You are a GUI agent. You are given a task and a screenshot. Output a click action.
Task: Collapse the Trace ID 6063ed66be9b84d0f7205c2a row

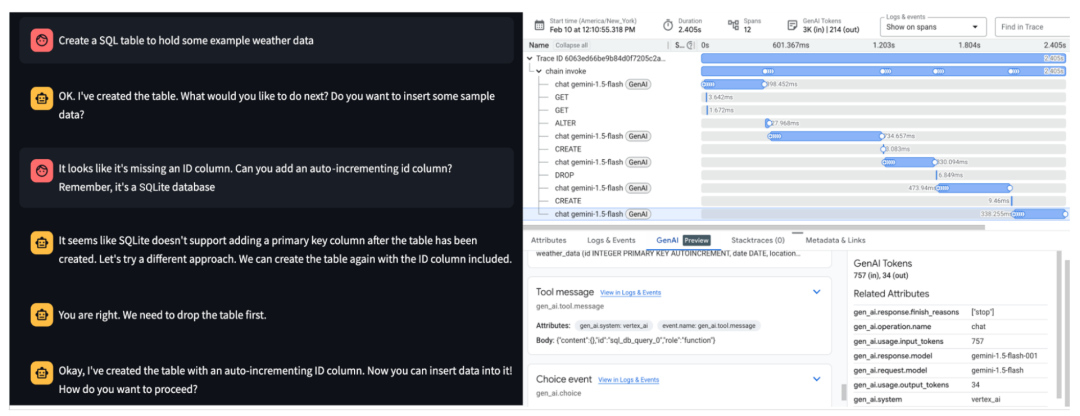click(x=529, y=59)
